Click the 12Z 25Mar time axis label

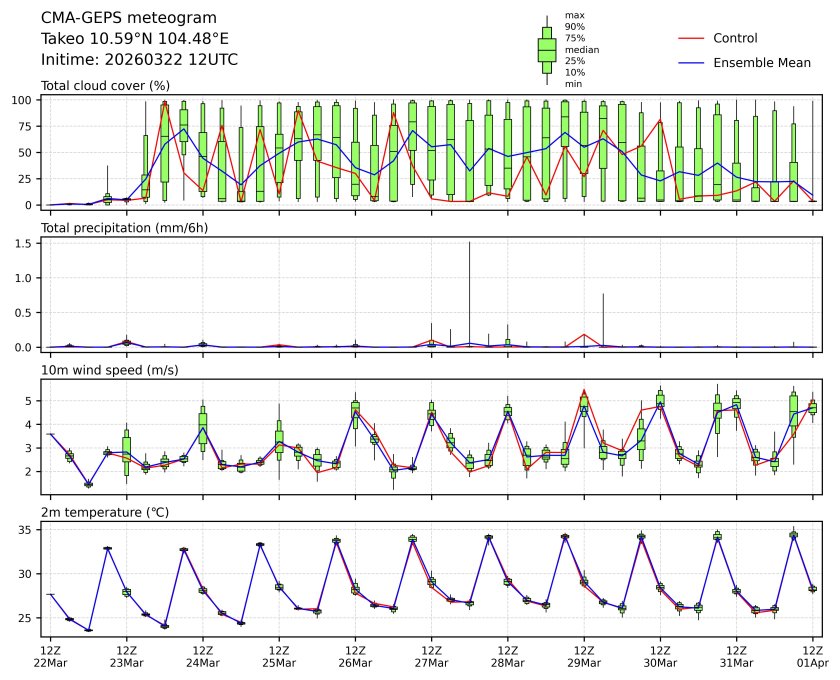pos(279,656)
